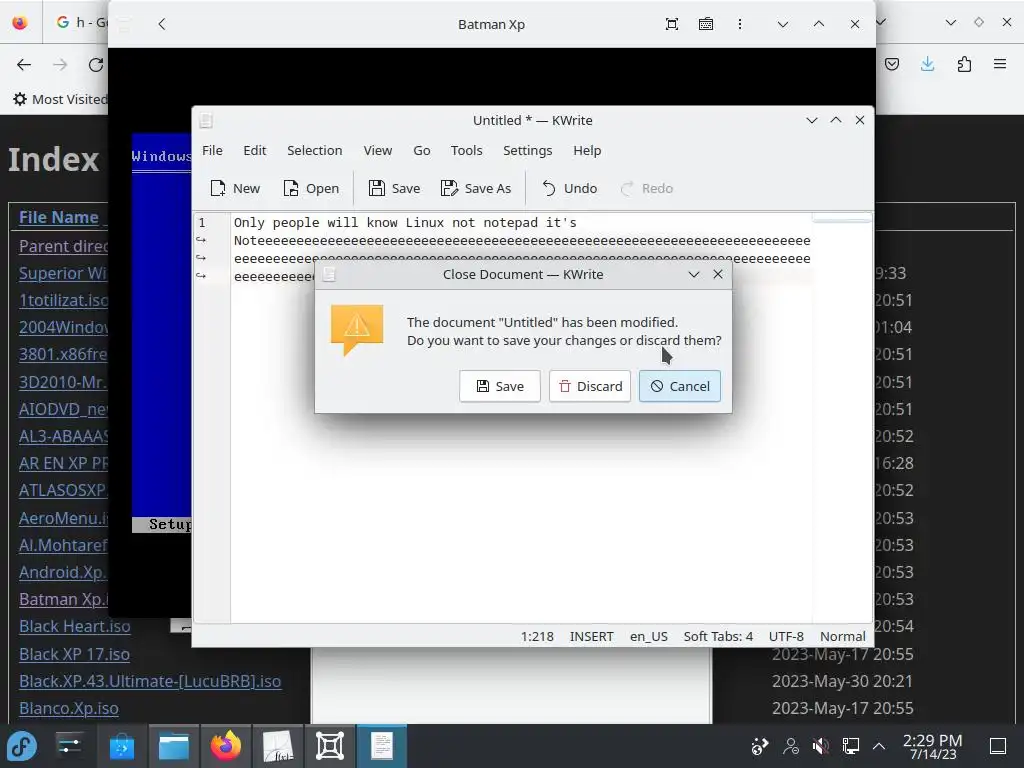Open the three-dot menu in Batman Xp window
Image resolution: width=1024 pixels, height=768 pixels.
click(739, 24)
